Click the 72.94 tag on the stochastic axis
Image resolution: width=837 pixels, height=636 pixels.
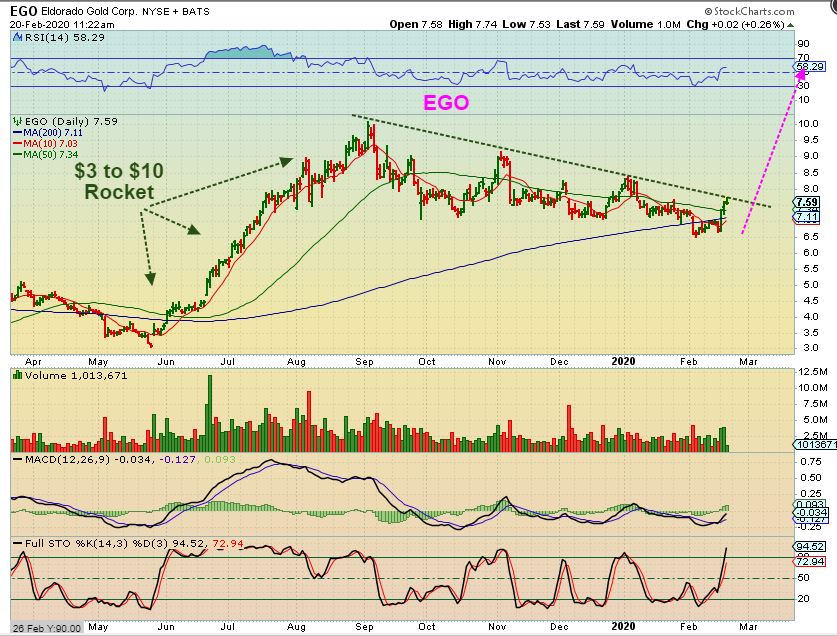click(x=809, y=561)
